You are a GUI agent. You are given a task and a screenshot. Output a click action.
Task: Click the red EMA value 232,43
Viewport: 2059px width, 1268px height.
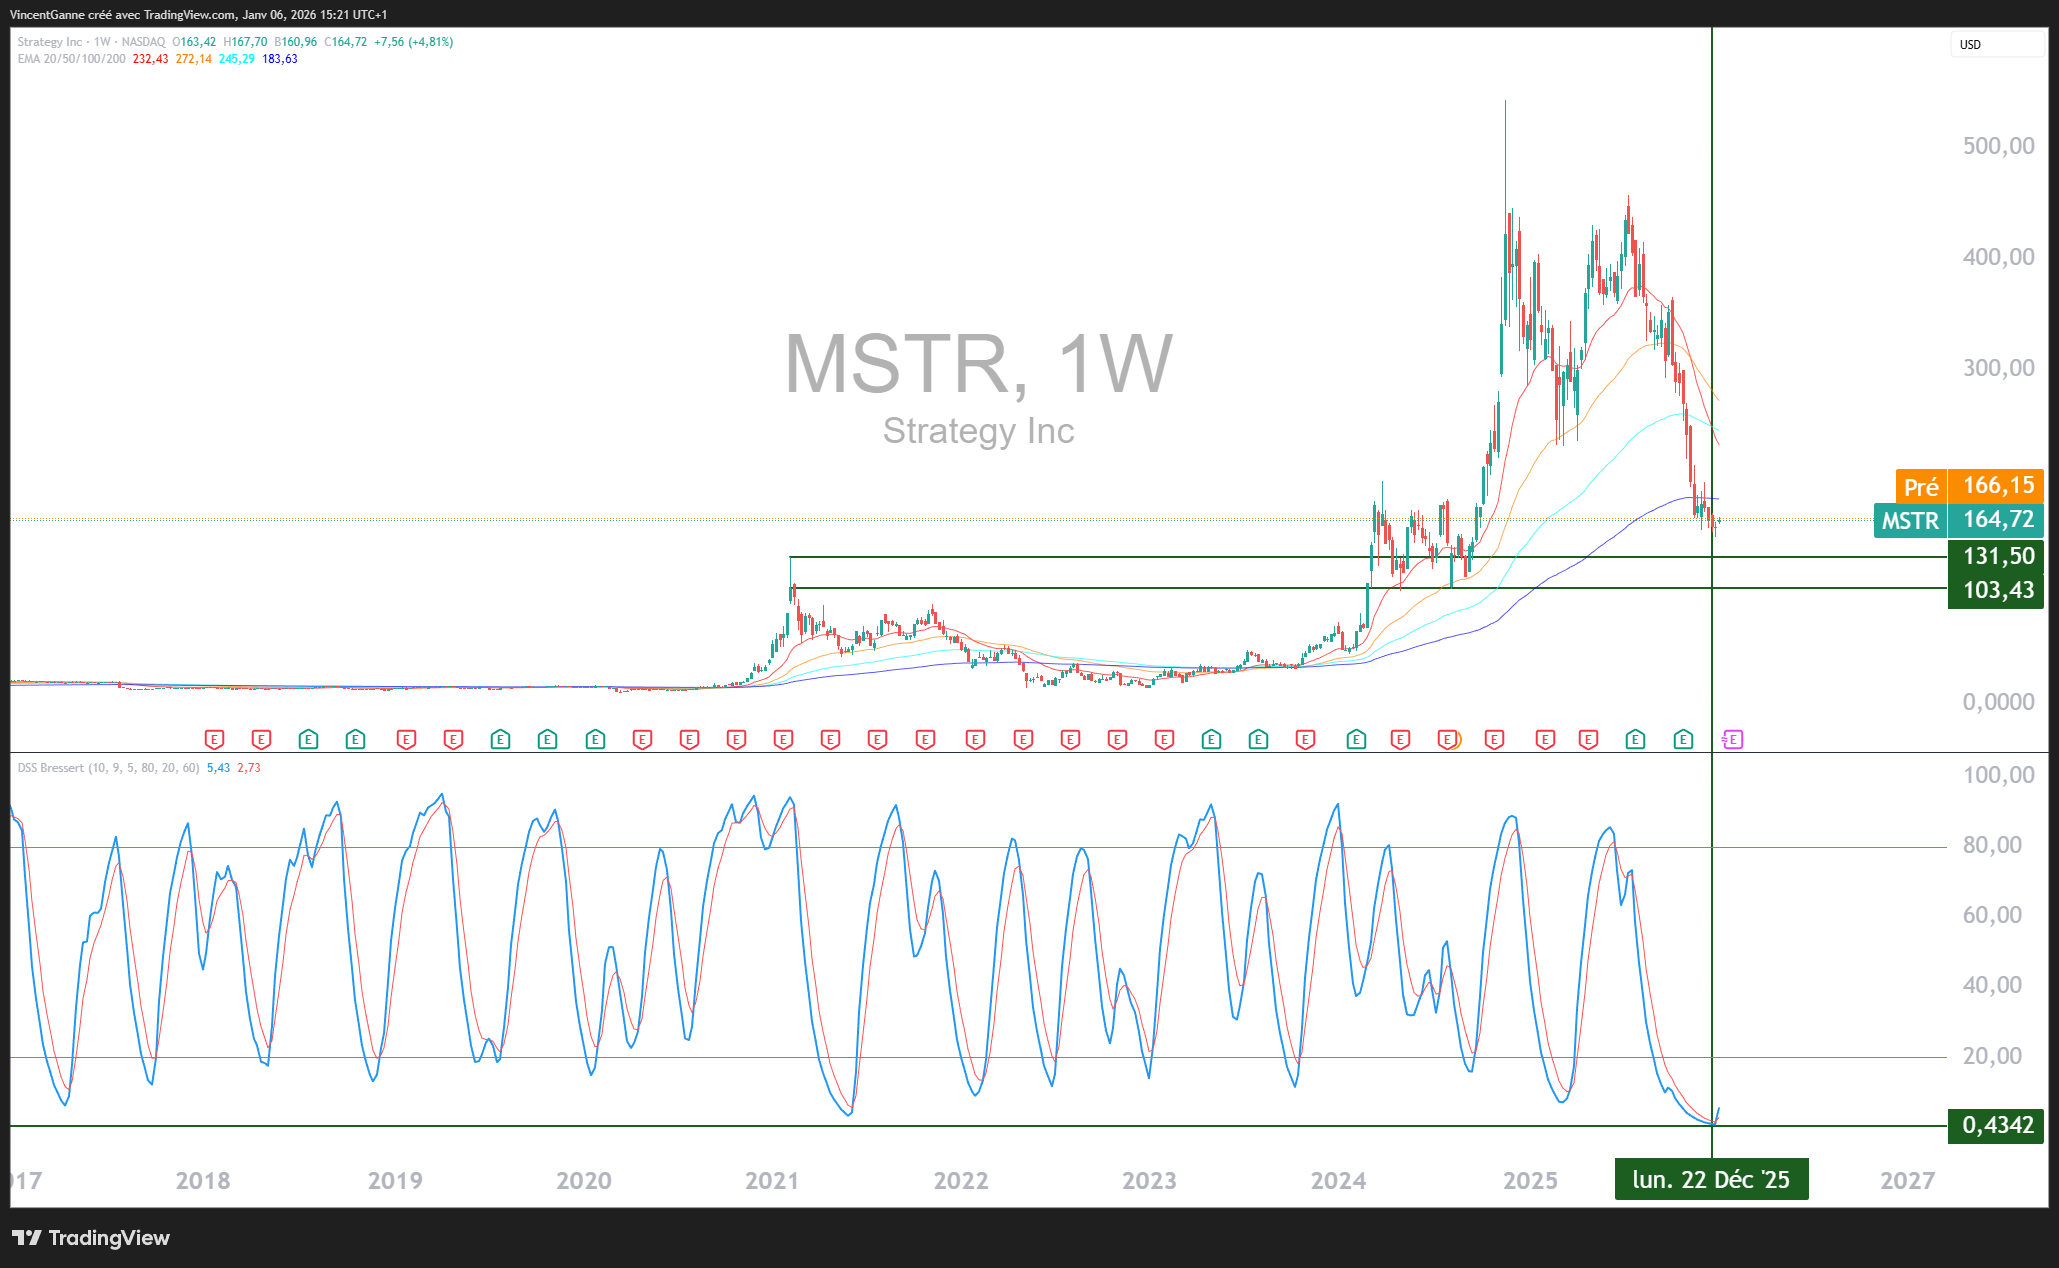[x=150, y=59]
